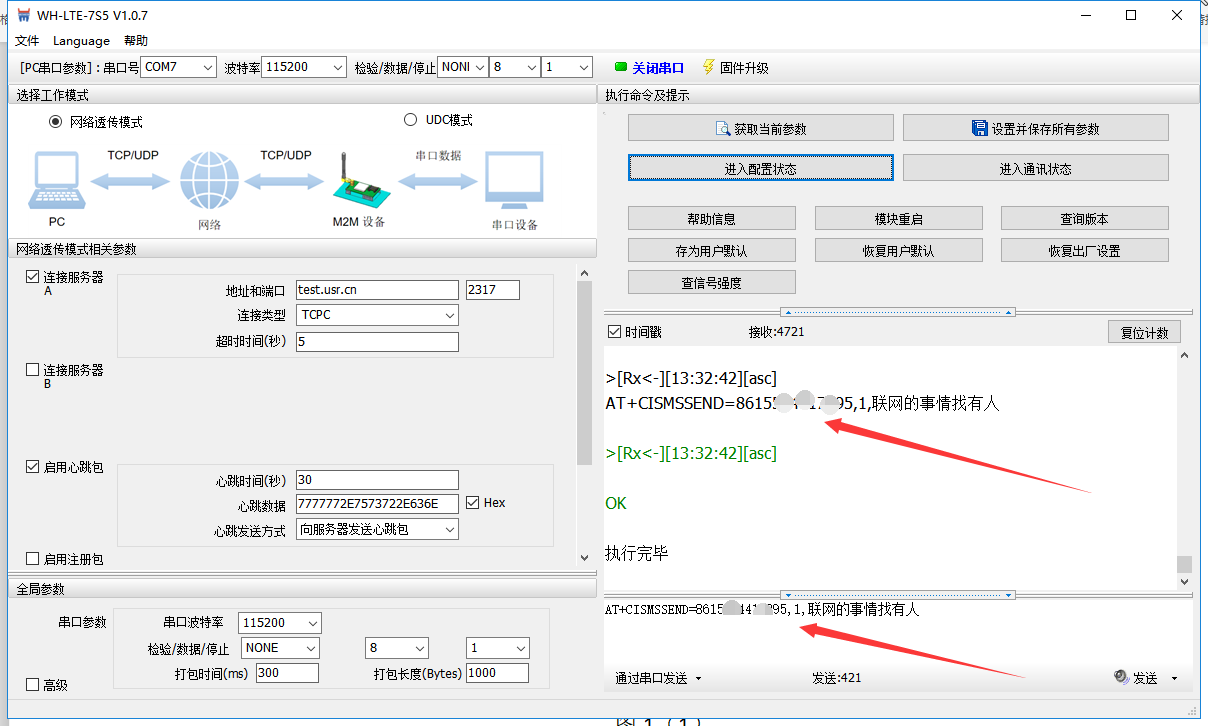Click the serial device monitor icon
1208x726 pixels.
point(514,181)
